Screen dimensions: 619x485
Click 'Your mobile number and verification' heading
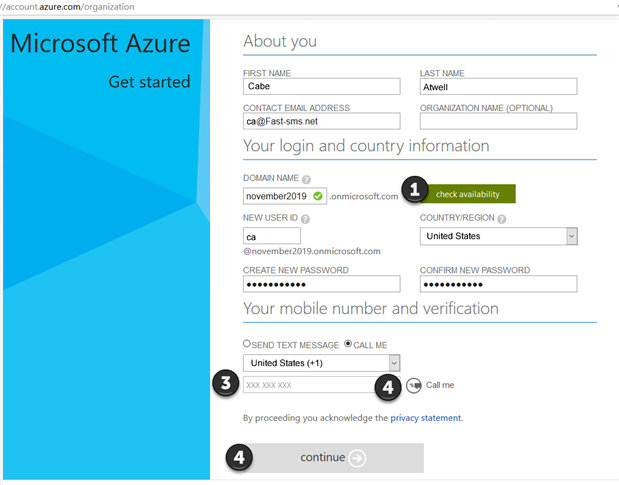coord(371,309)
